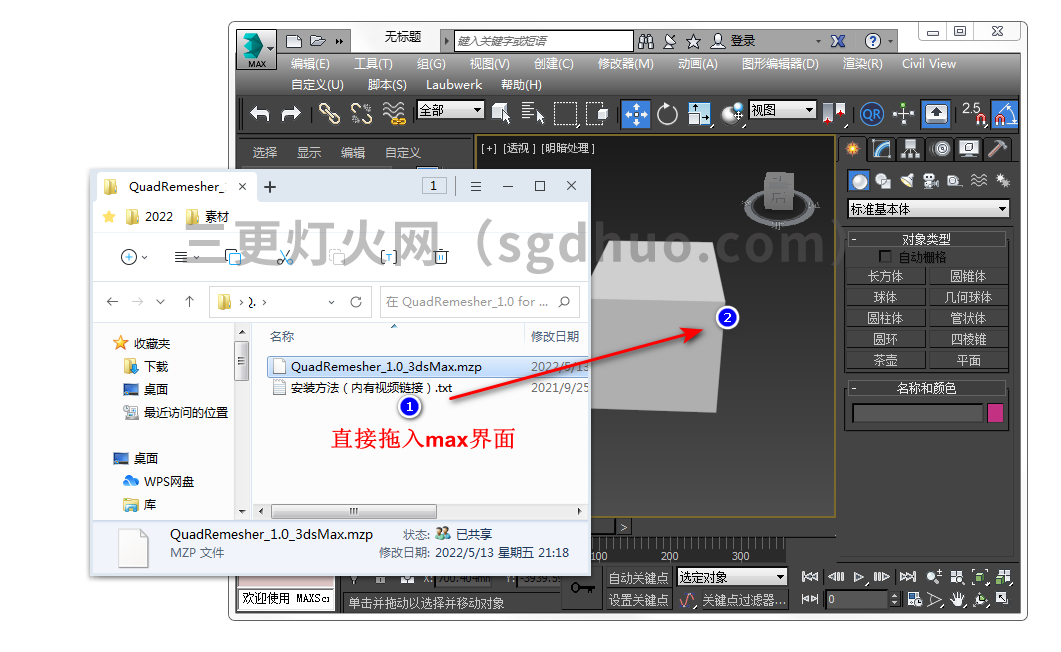Viewport: 1061px width, 652px height.
Task: Open the 选定对象 key filter dropdown
Action: point(732,577)
